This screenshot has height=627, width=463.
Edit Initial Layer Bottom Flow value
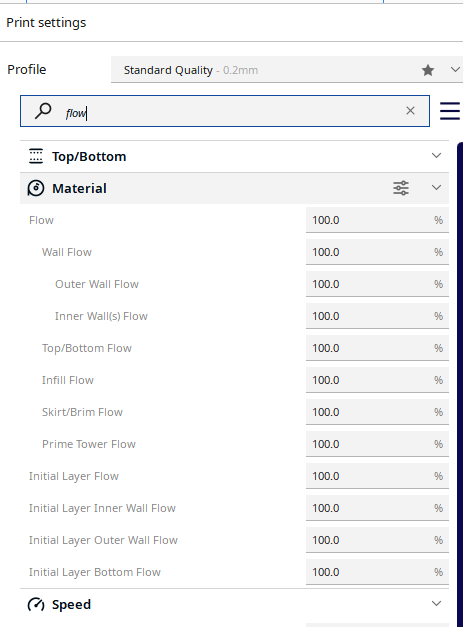377,572
